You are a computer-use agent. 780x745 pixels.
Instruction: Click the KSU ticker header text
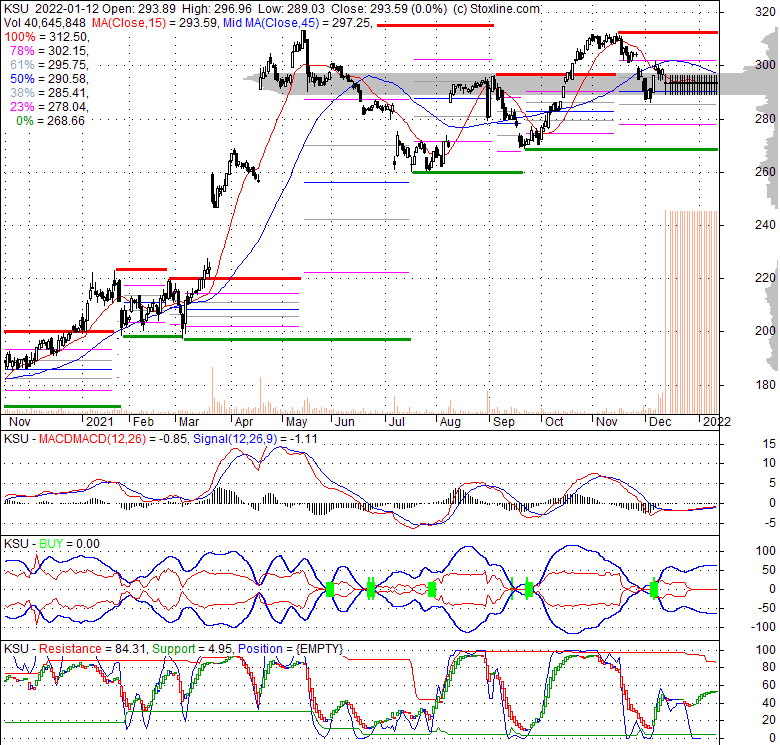(x=16, y=9)
